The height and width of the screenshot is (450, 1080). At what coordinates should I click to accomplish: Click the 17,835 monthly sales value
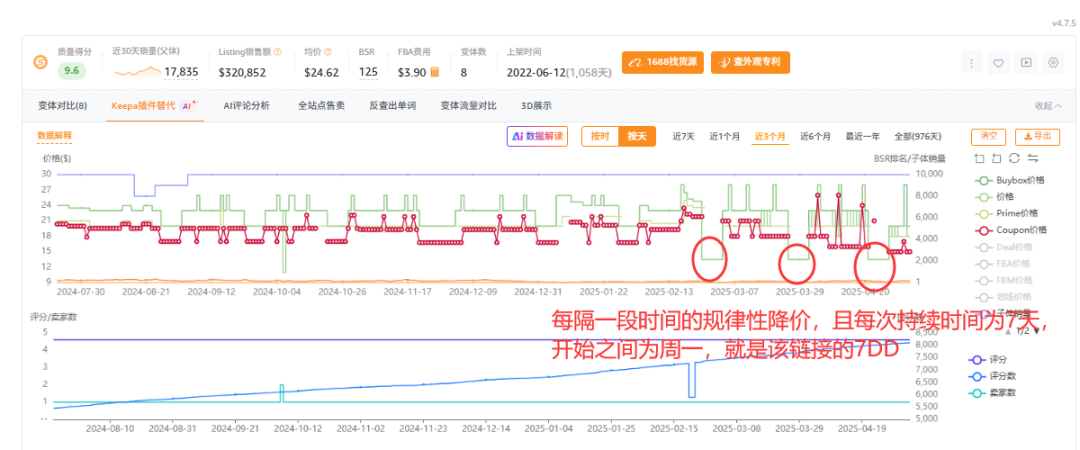pos(181,72)
